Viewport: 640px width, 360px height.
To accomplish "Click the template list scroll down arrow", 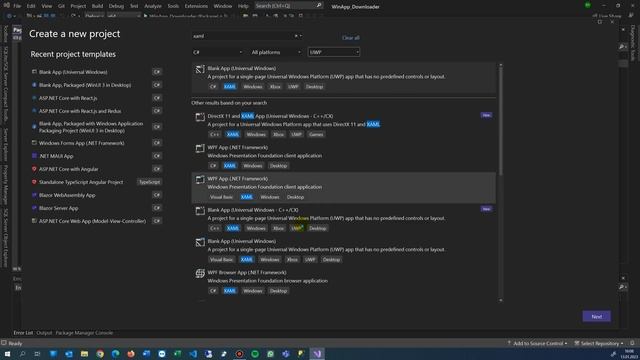I will coord(501,300).
